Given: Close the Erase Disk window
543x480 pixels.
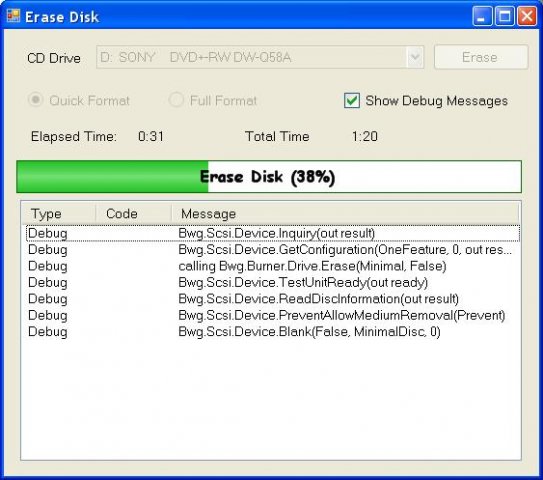Looking at the screenshot, I should [527, 16].
